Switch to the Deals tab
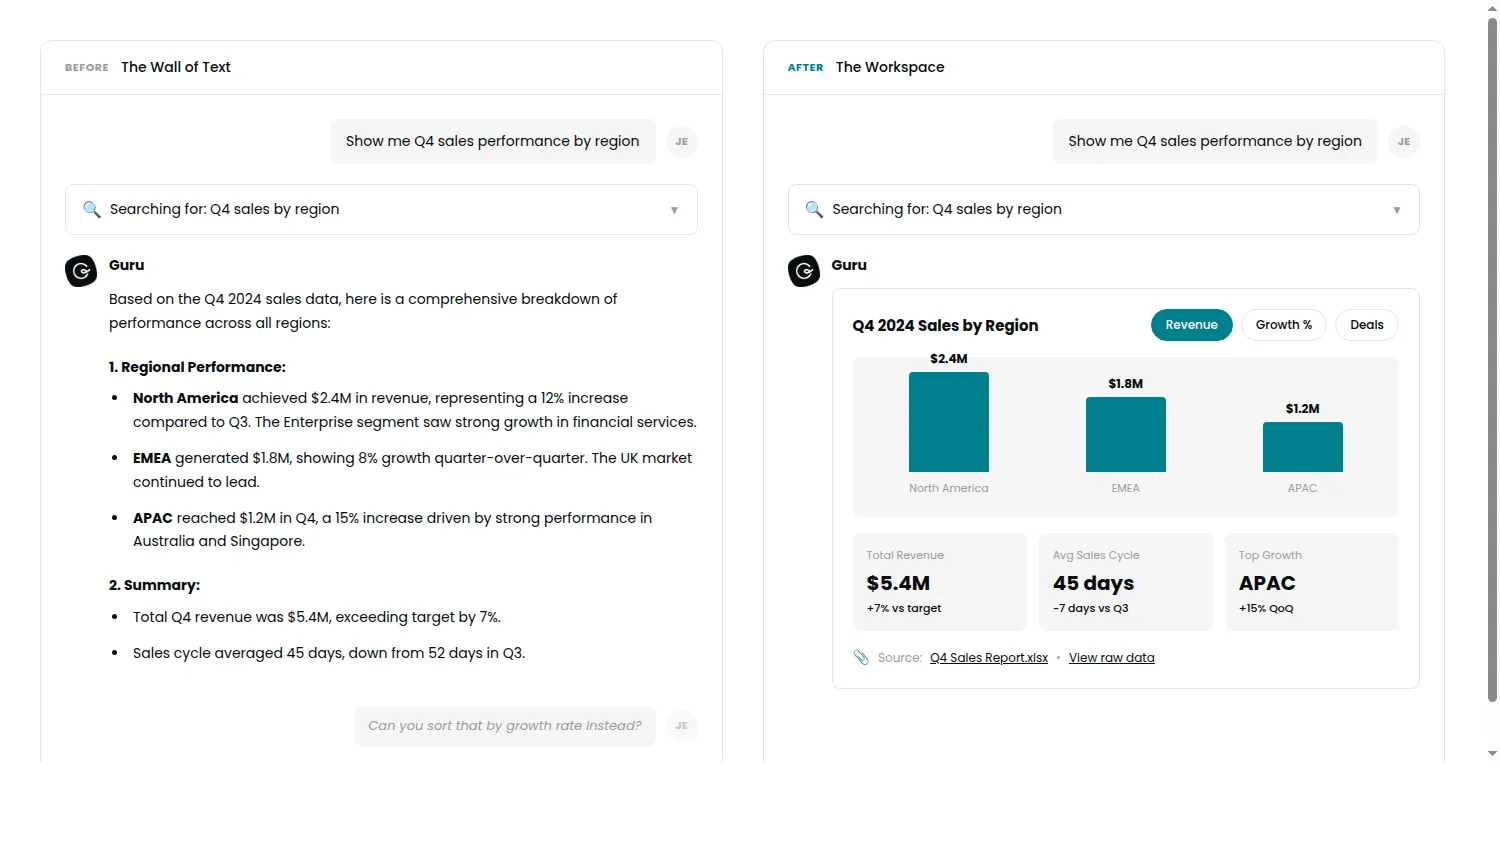The image size is (1500, 850). (x=1366, y=324)
